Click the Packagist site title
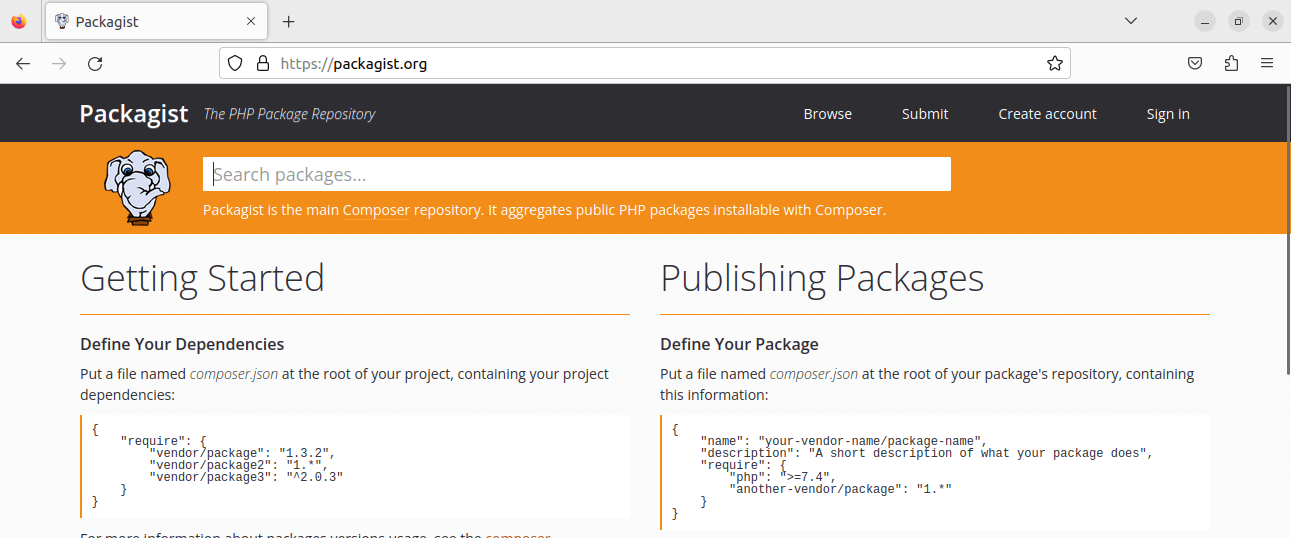This screenshot has width=1291, height=538. 134,114
